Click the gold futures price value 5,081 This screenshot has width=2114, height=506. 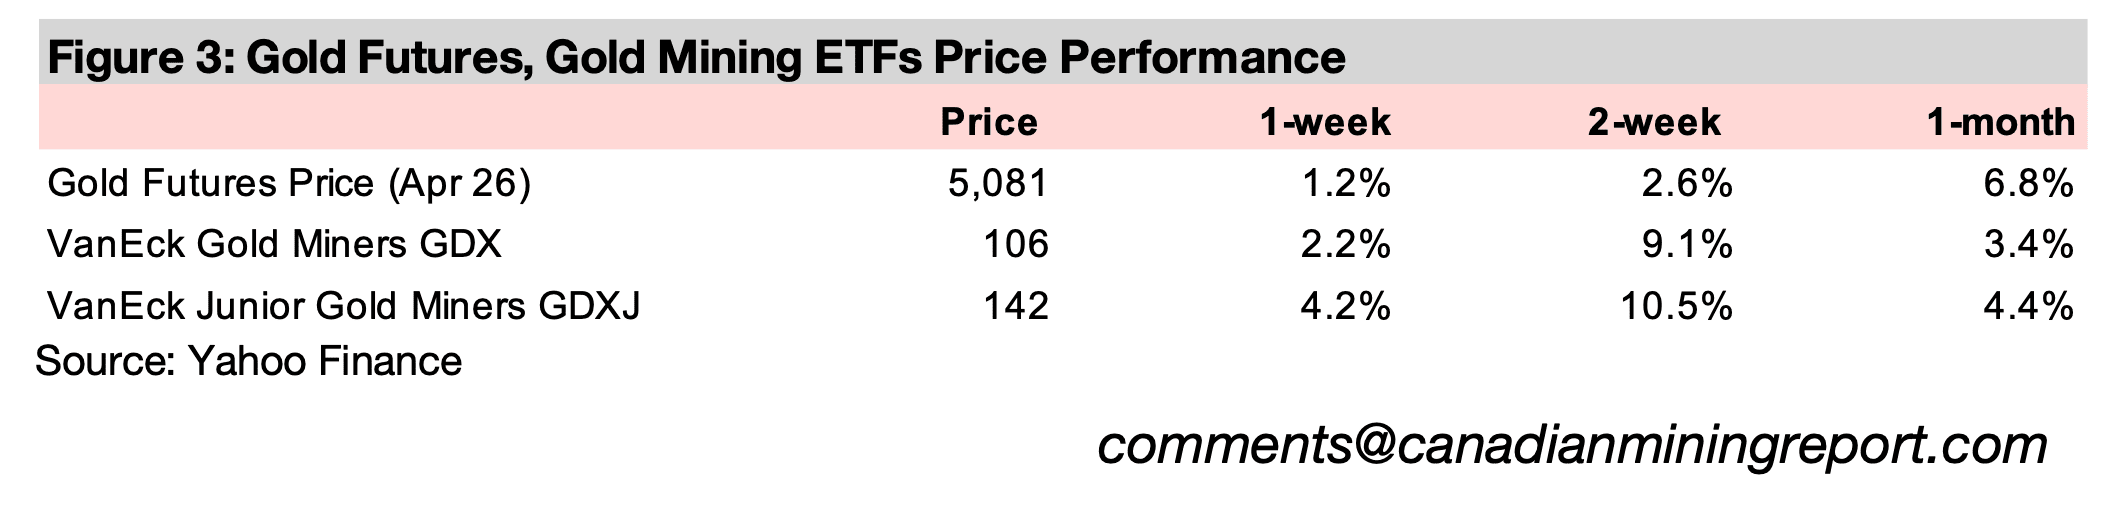(x=998, y=184)
